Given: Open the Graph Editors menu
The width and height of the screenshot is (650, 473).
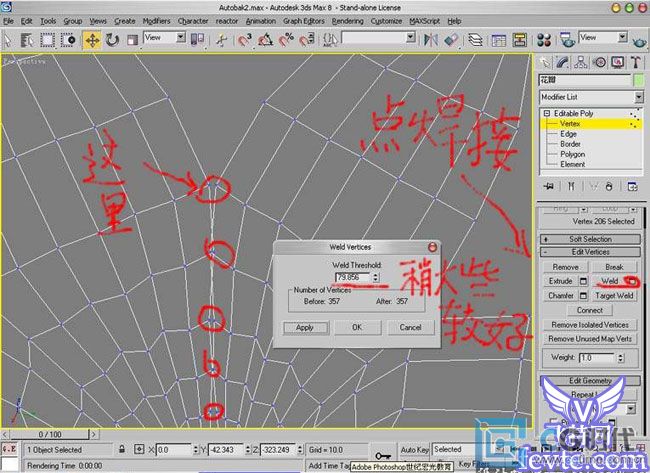Looking at the screenshot, I should [x=304, y=21].
